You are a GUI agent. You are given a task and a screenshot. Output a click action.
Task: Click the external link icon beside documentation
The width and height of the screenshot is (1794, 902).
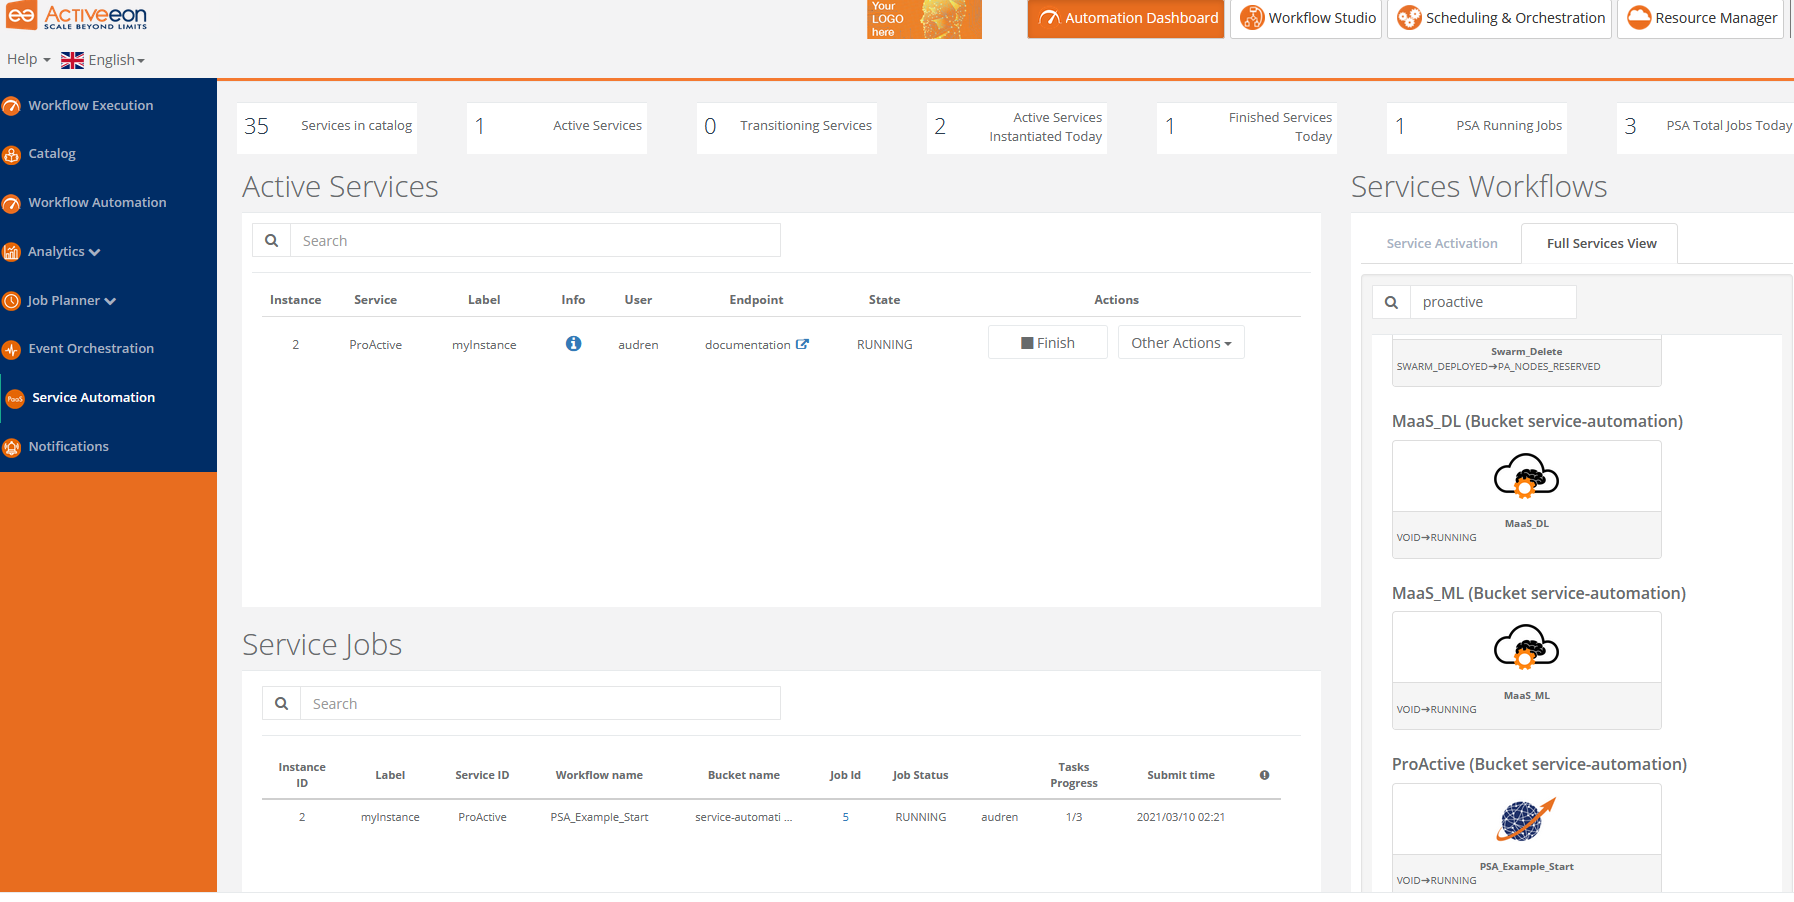tap(802, 344)
